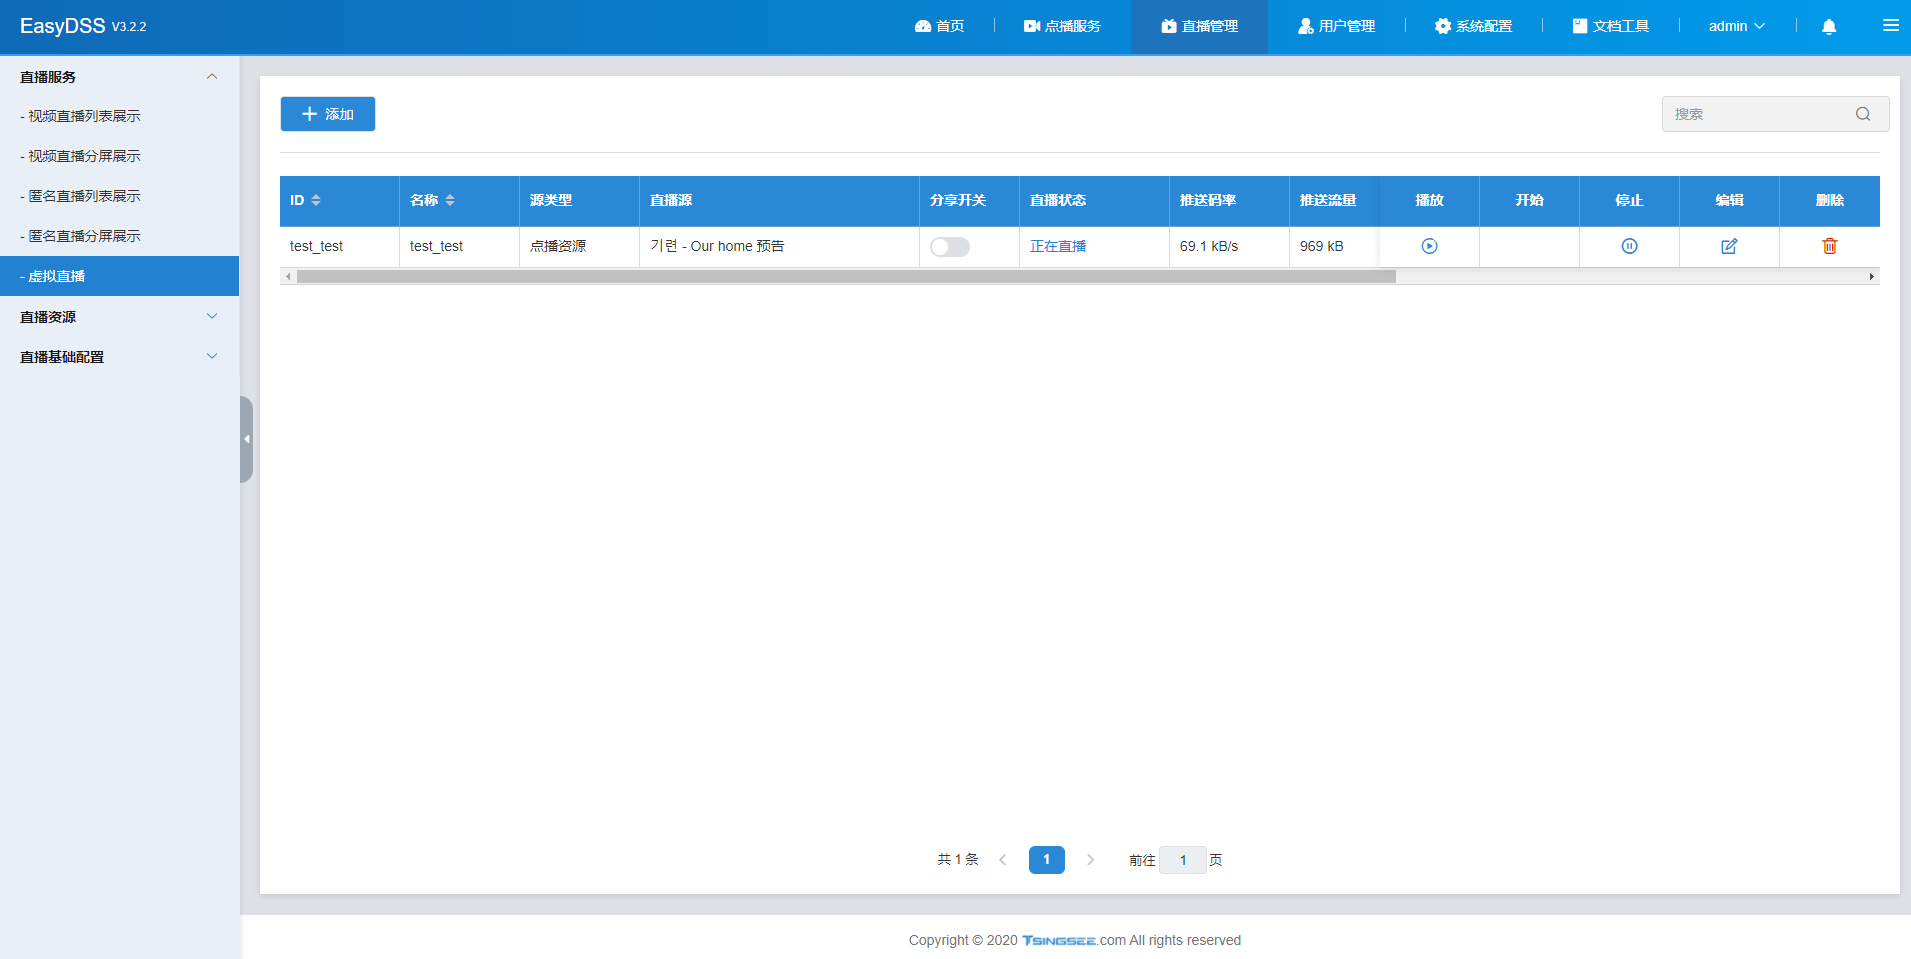
Task: Open 用户管理 in the top navigation
Action: [1336, 26]
